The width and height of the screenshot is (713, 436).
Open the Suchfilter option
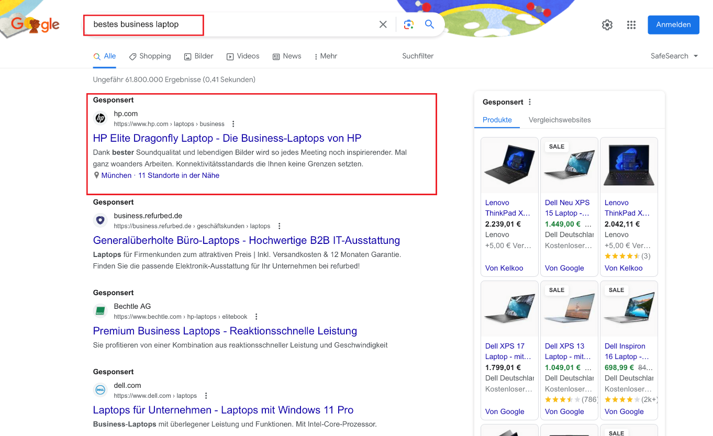(417, 56)
